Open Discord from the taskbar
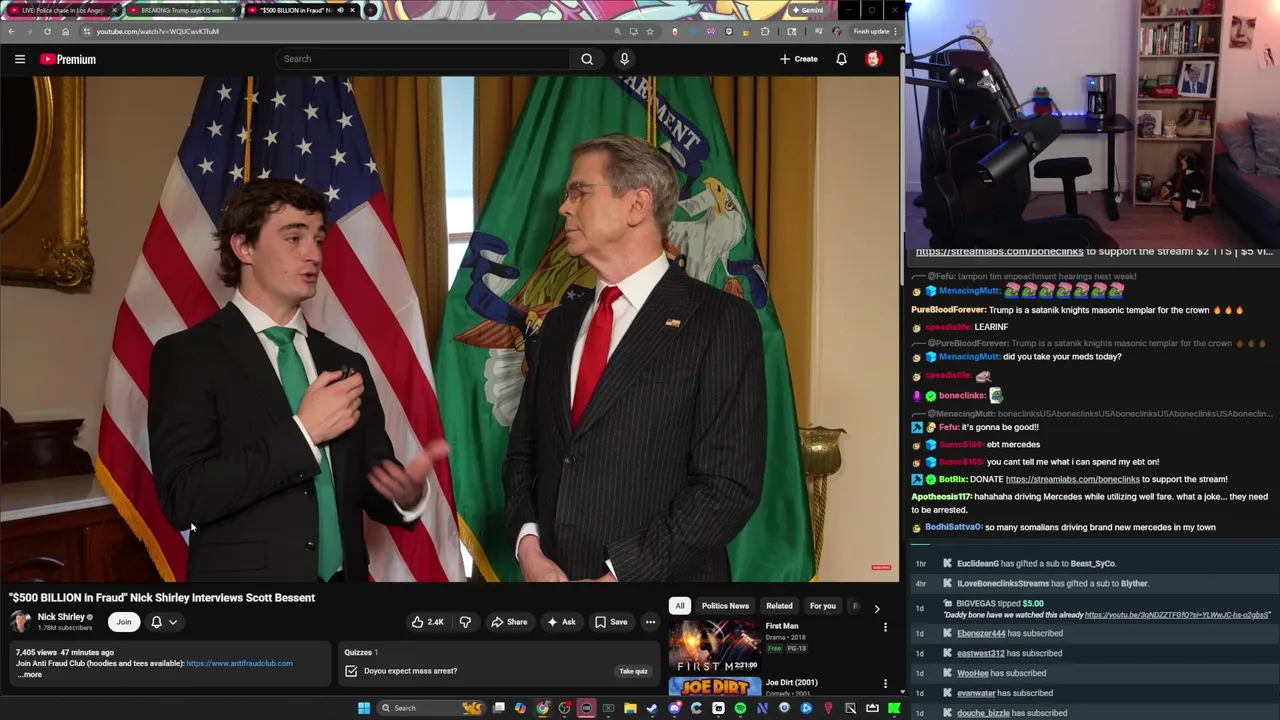Viewport: 1280px width, 720px height. (675, 708)
